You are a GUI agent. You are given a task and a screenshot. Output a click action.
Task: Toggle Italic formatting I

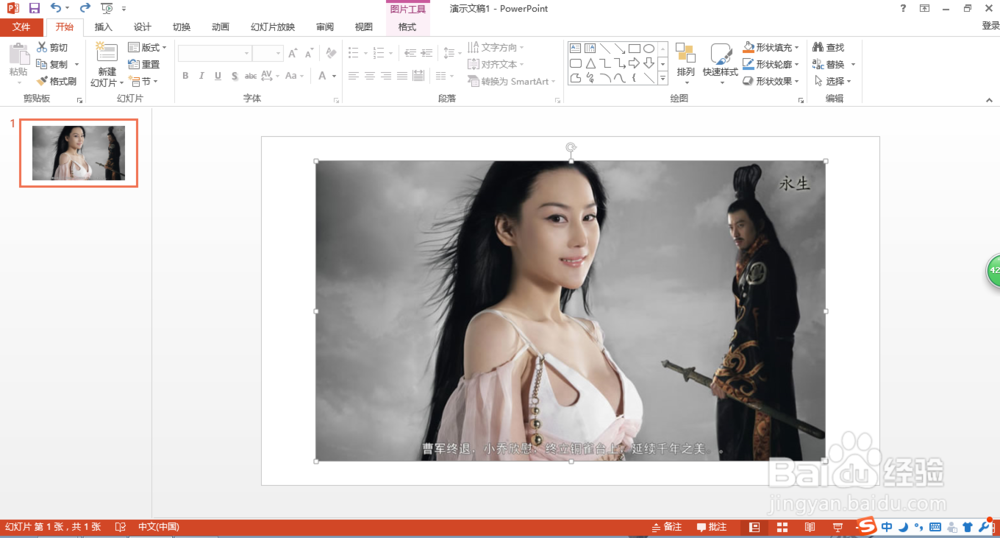tap(202, 76)
